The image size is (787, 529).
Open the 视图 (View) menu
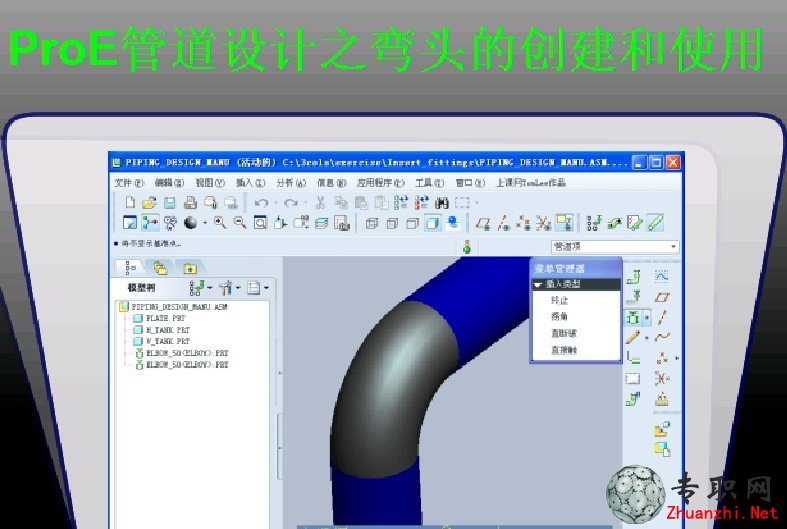[210, 183]
